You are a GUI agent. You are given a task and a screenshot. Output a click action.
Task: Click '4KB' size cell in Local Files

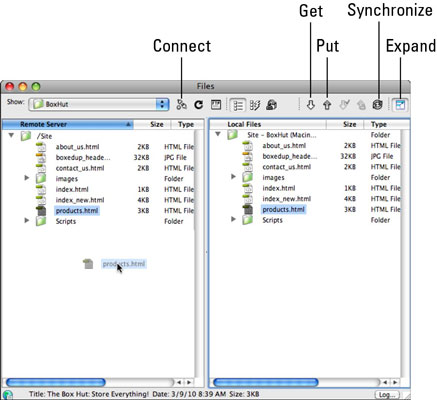tap(350, 199)
